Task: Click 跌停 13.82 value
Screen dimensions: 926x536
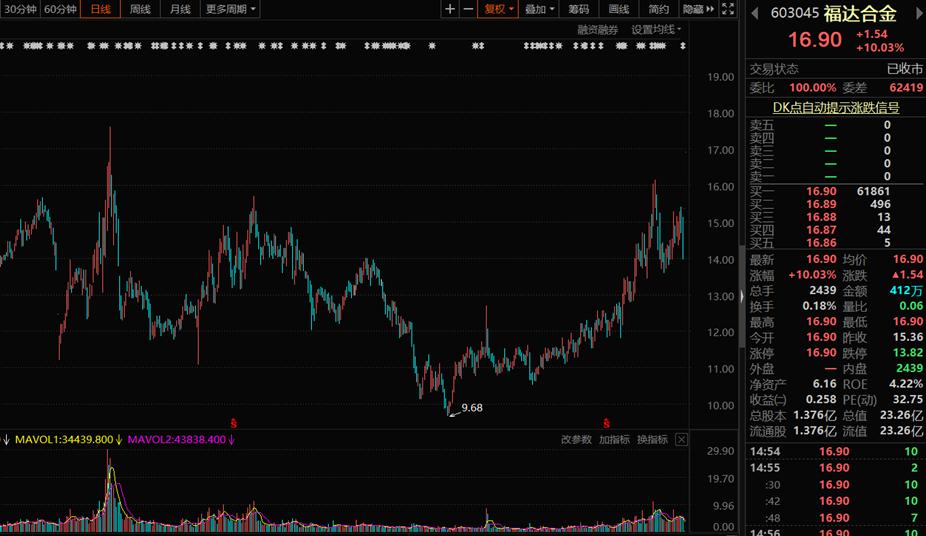Action: click(908, 352)
